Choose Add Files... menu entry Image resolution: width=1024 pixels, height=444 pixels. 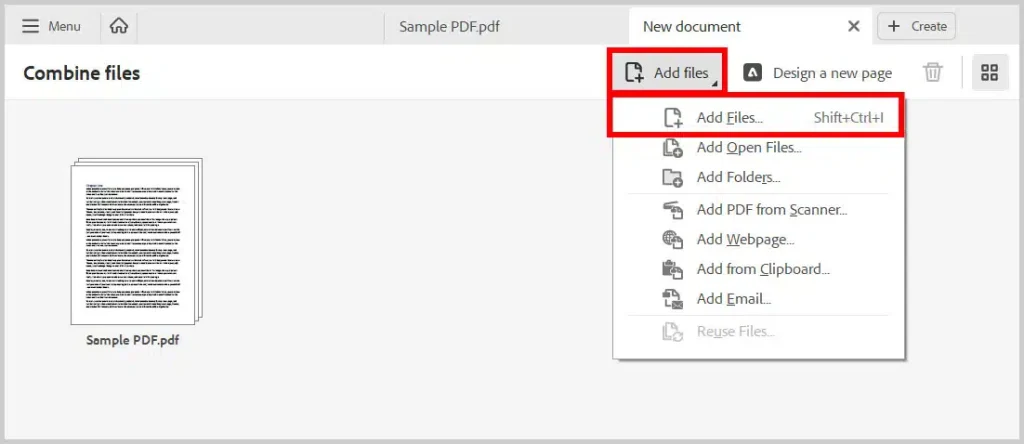pyautogui.click(x=756, y=118)
